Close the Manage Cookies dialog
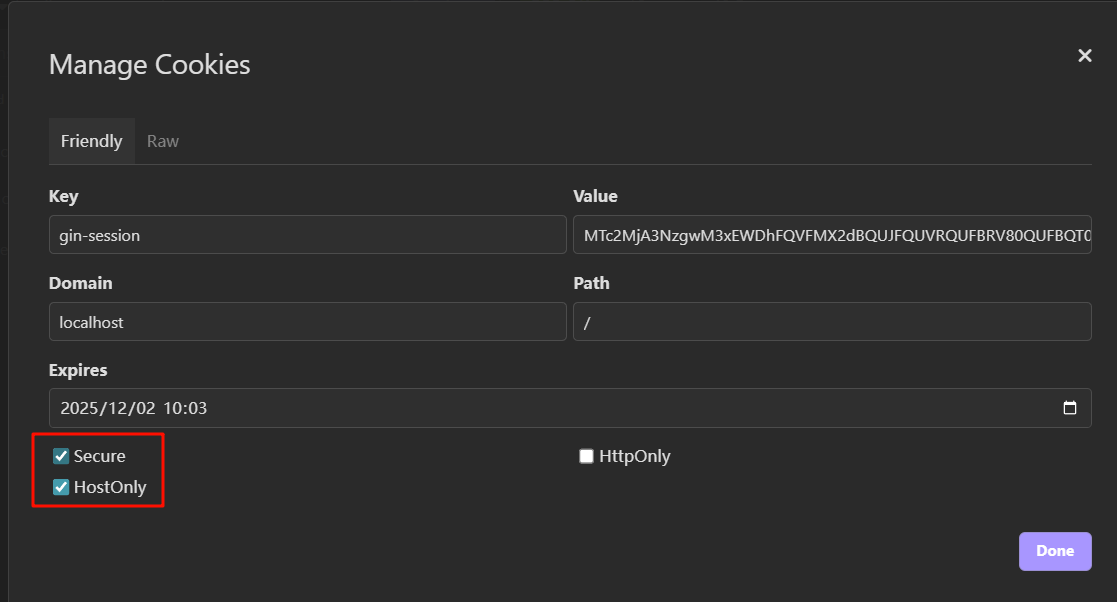The image size is (1117, 602). pyautogui.click(x=1084, y=56)
